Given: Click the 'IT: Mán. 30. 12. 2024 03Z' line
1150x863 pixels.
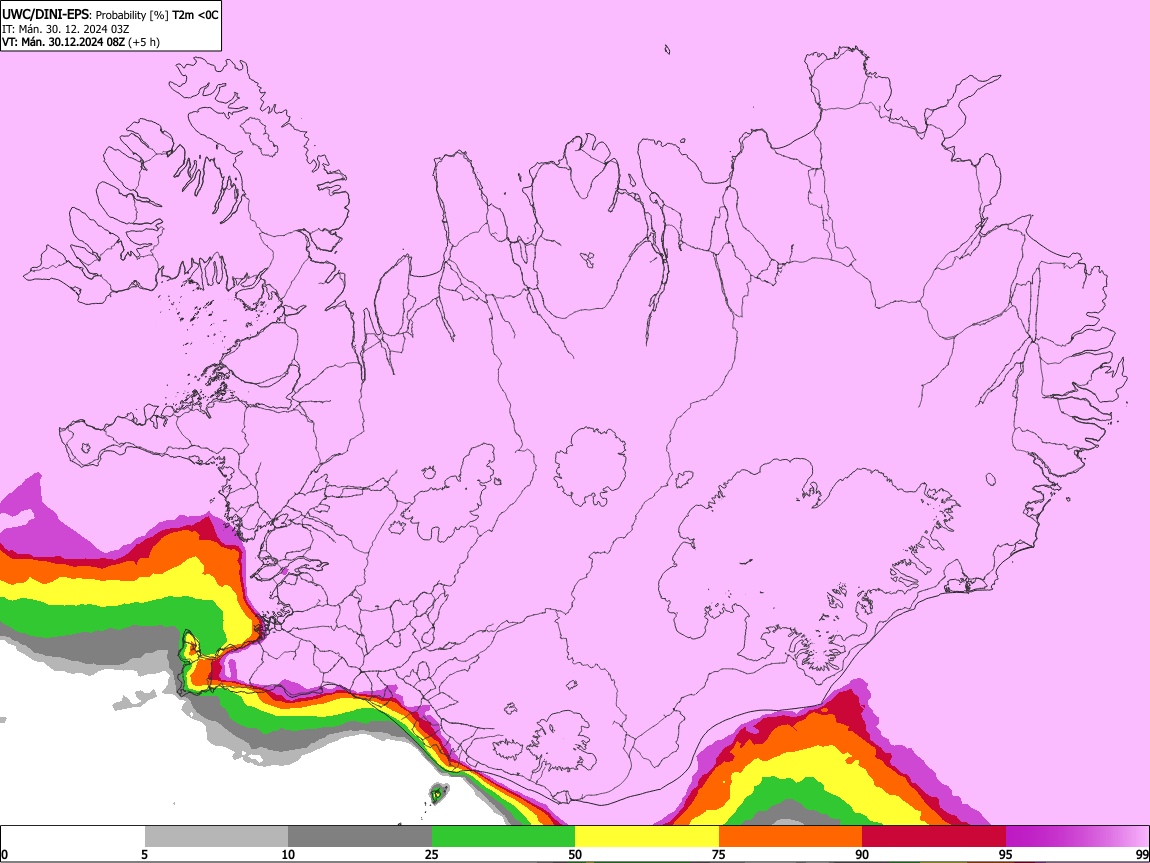Looking at the screenshot, I should click(65, 29).
